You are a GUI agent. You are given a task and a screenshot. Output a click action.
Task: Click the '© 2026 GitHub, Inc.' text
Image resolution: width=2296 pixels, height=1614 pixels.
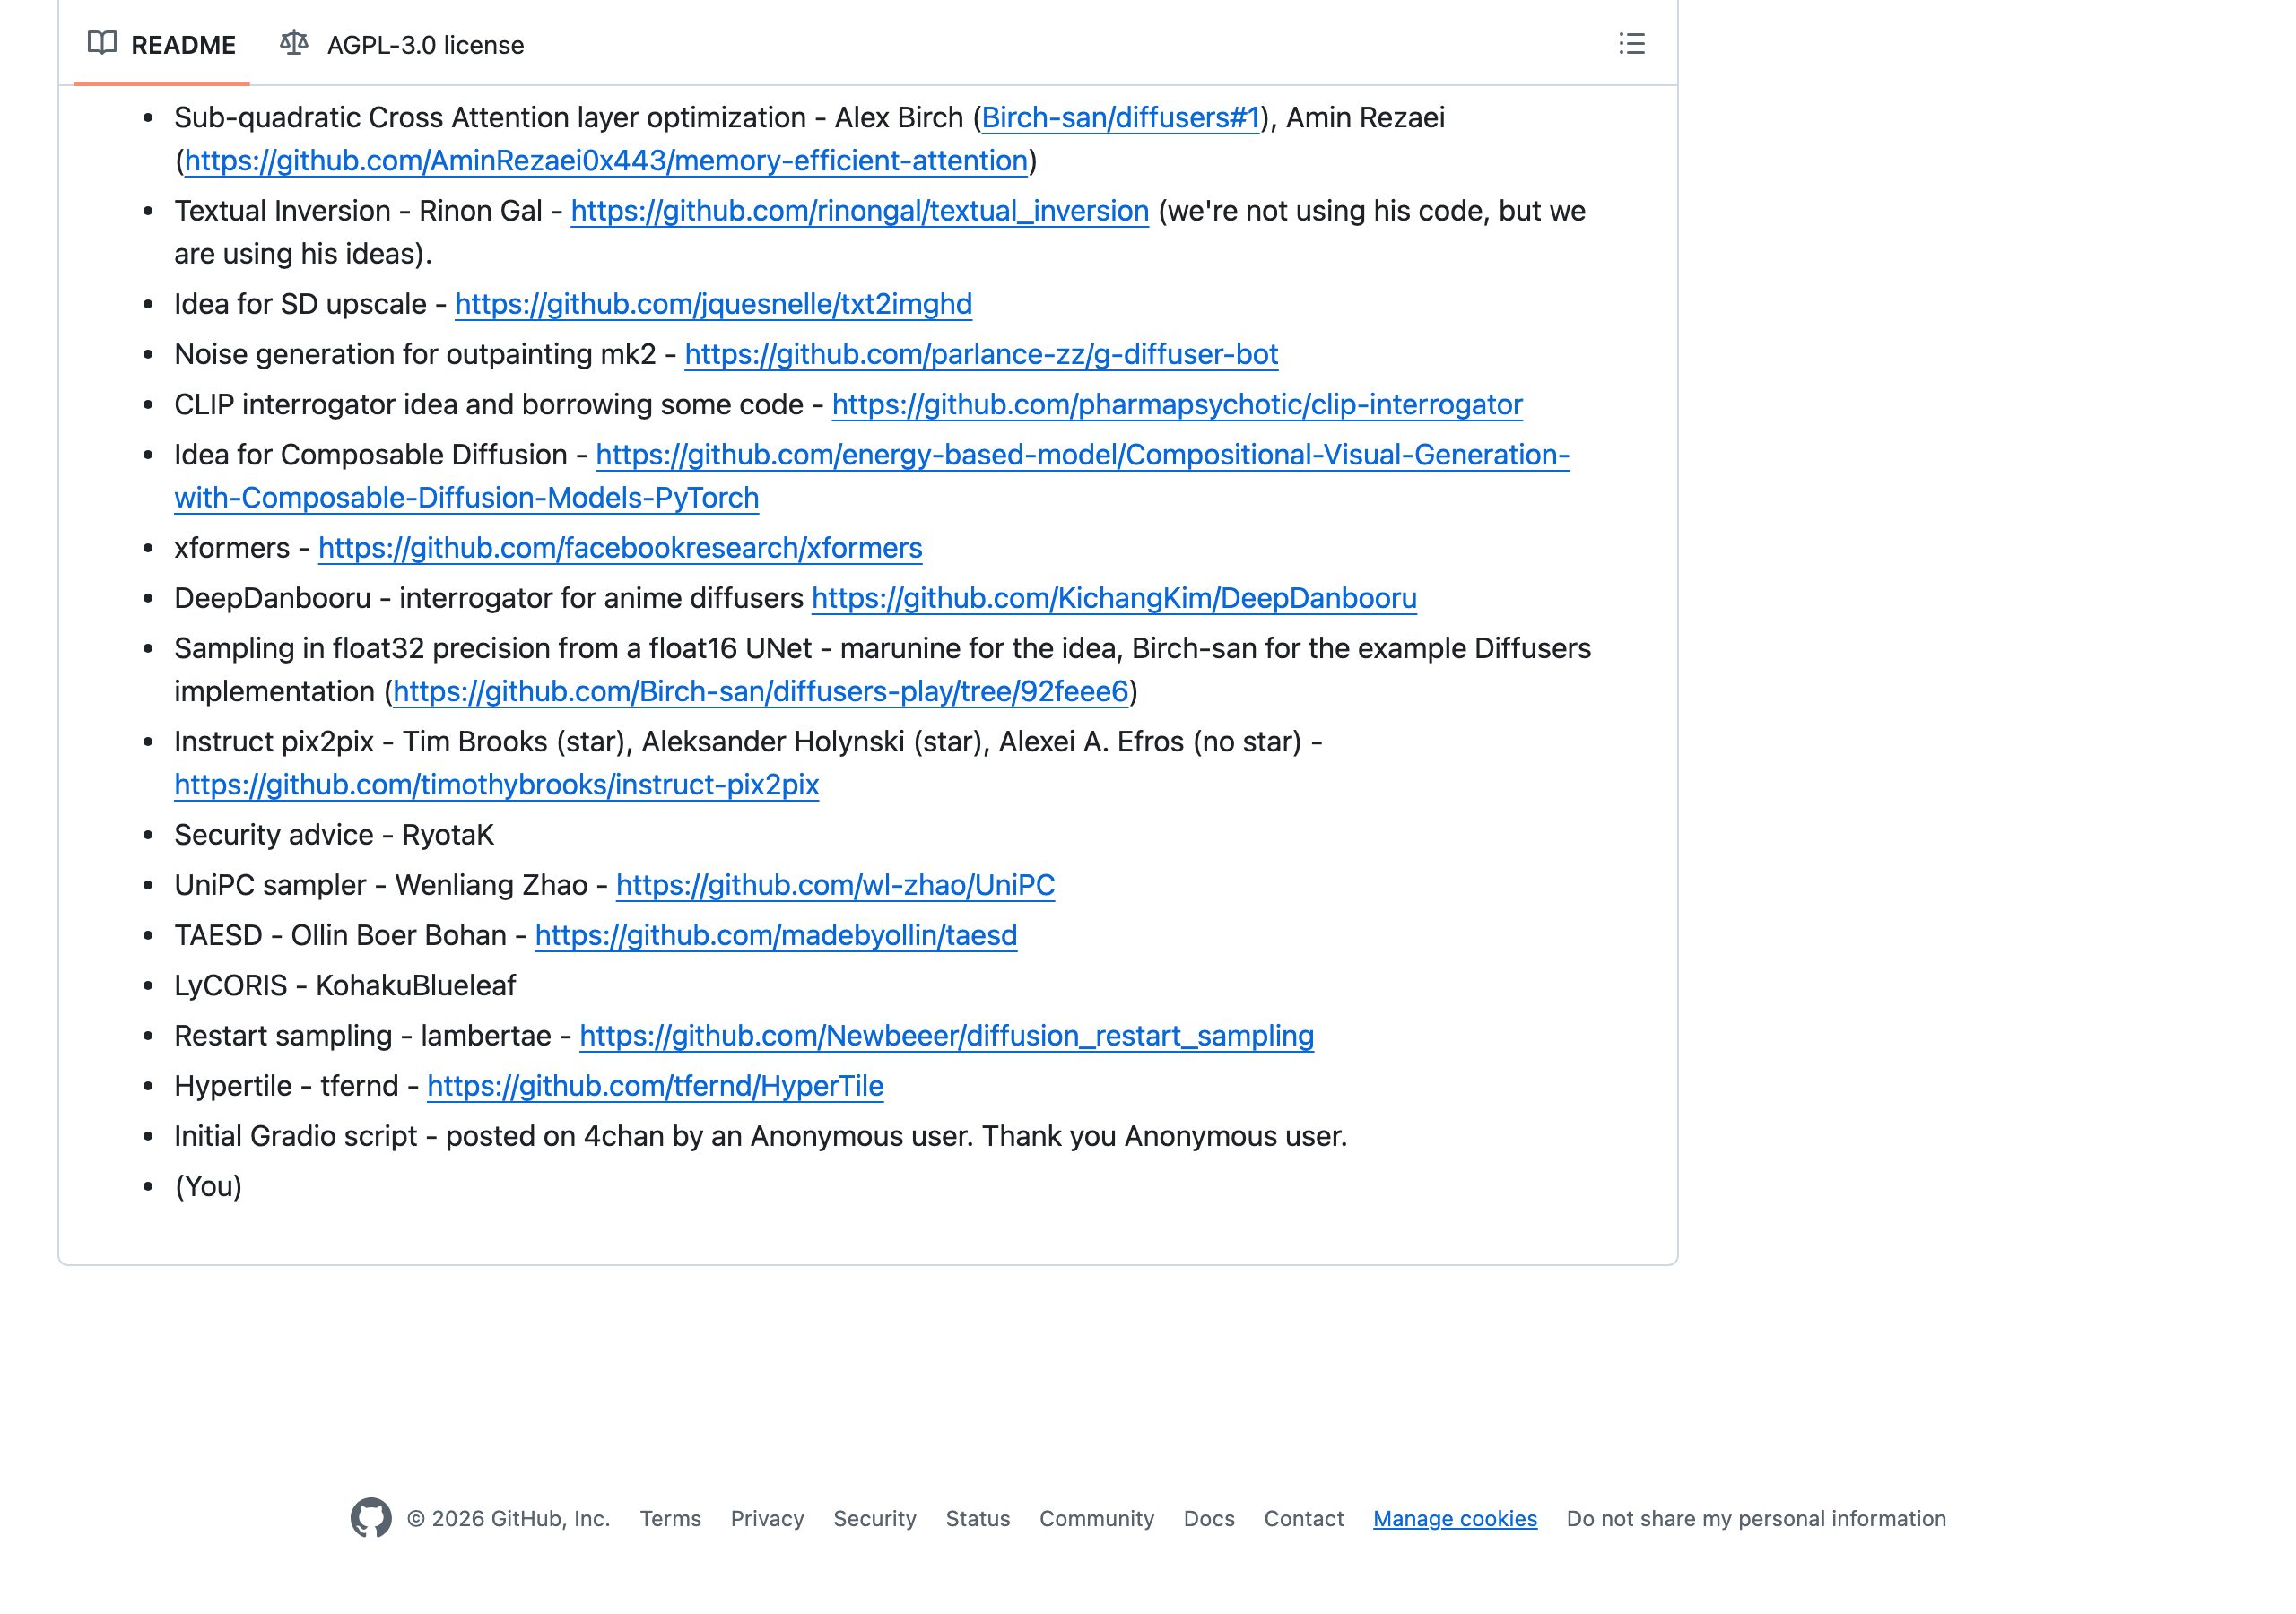tap(508, 1518)
